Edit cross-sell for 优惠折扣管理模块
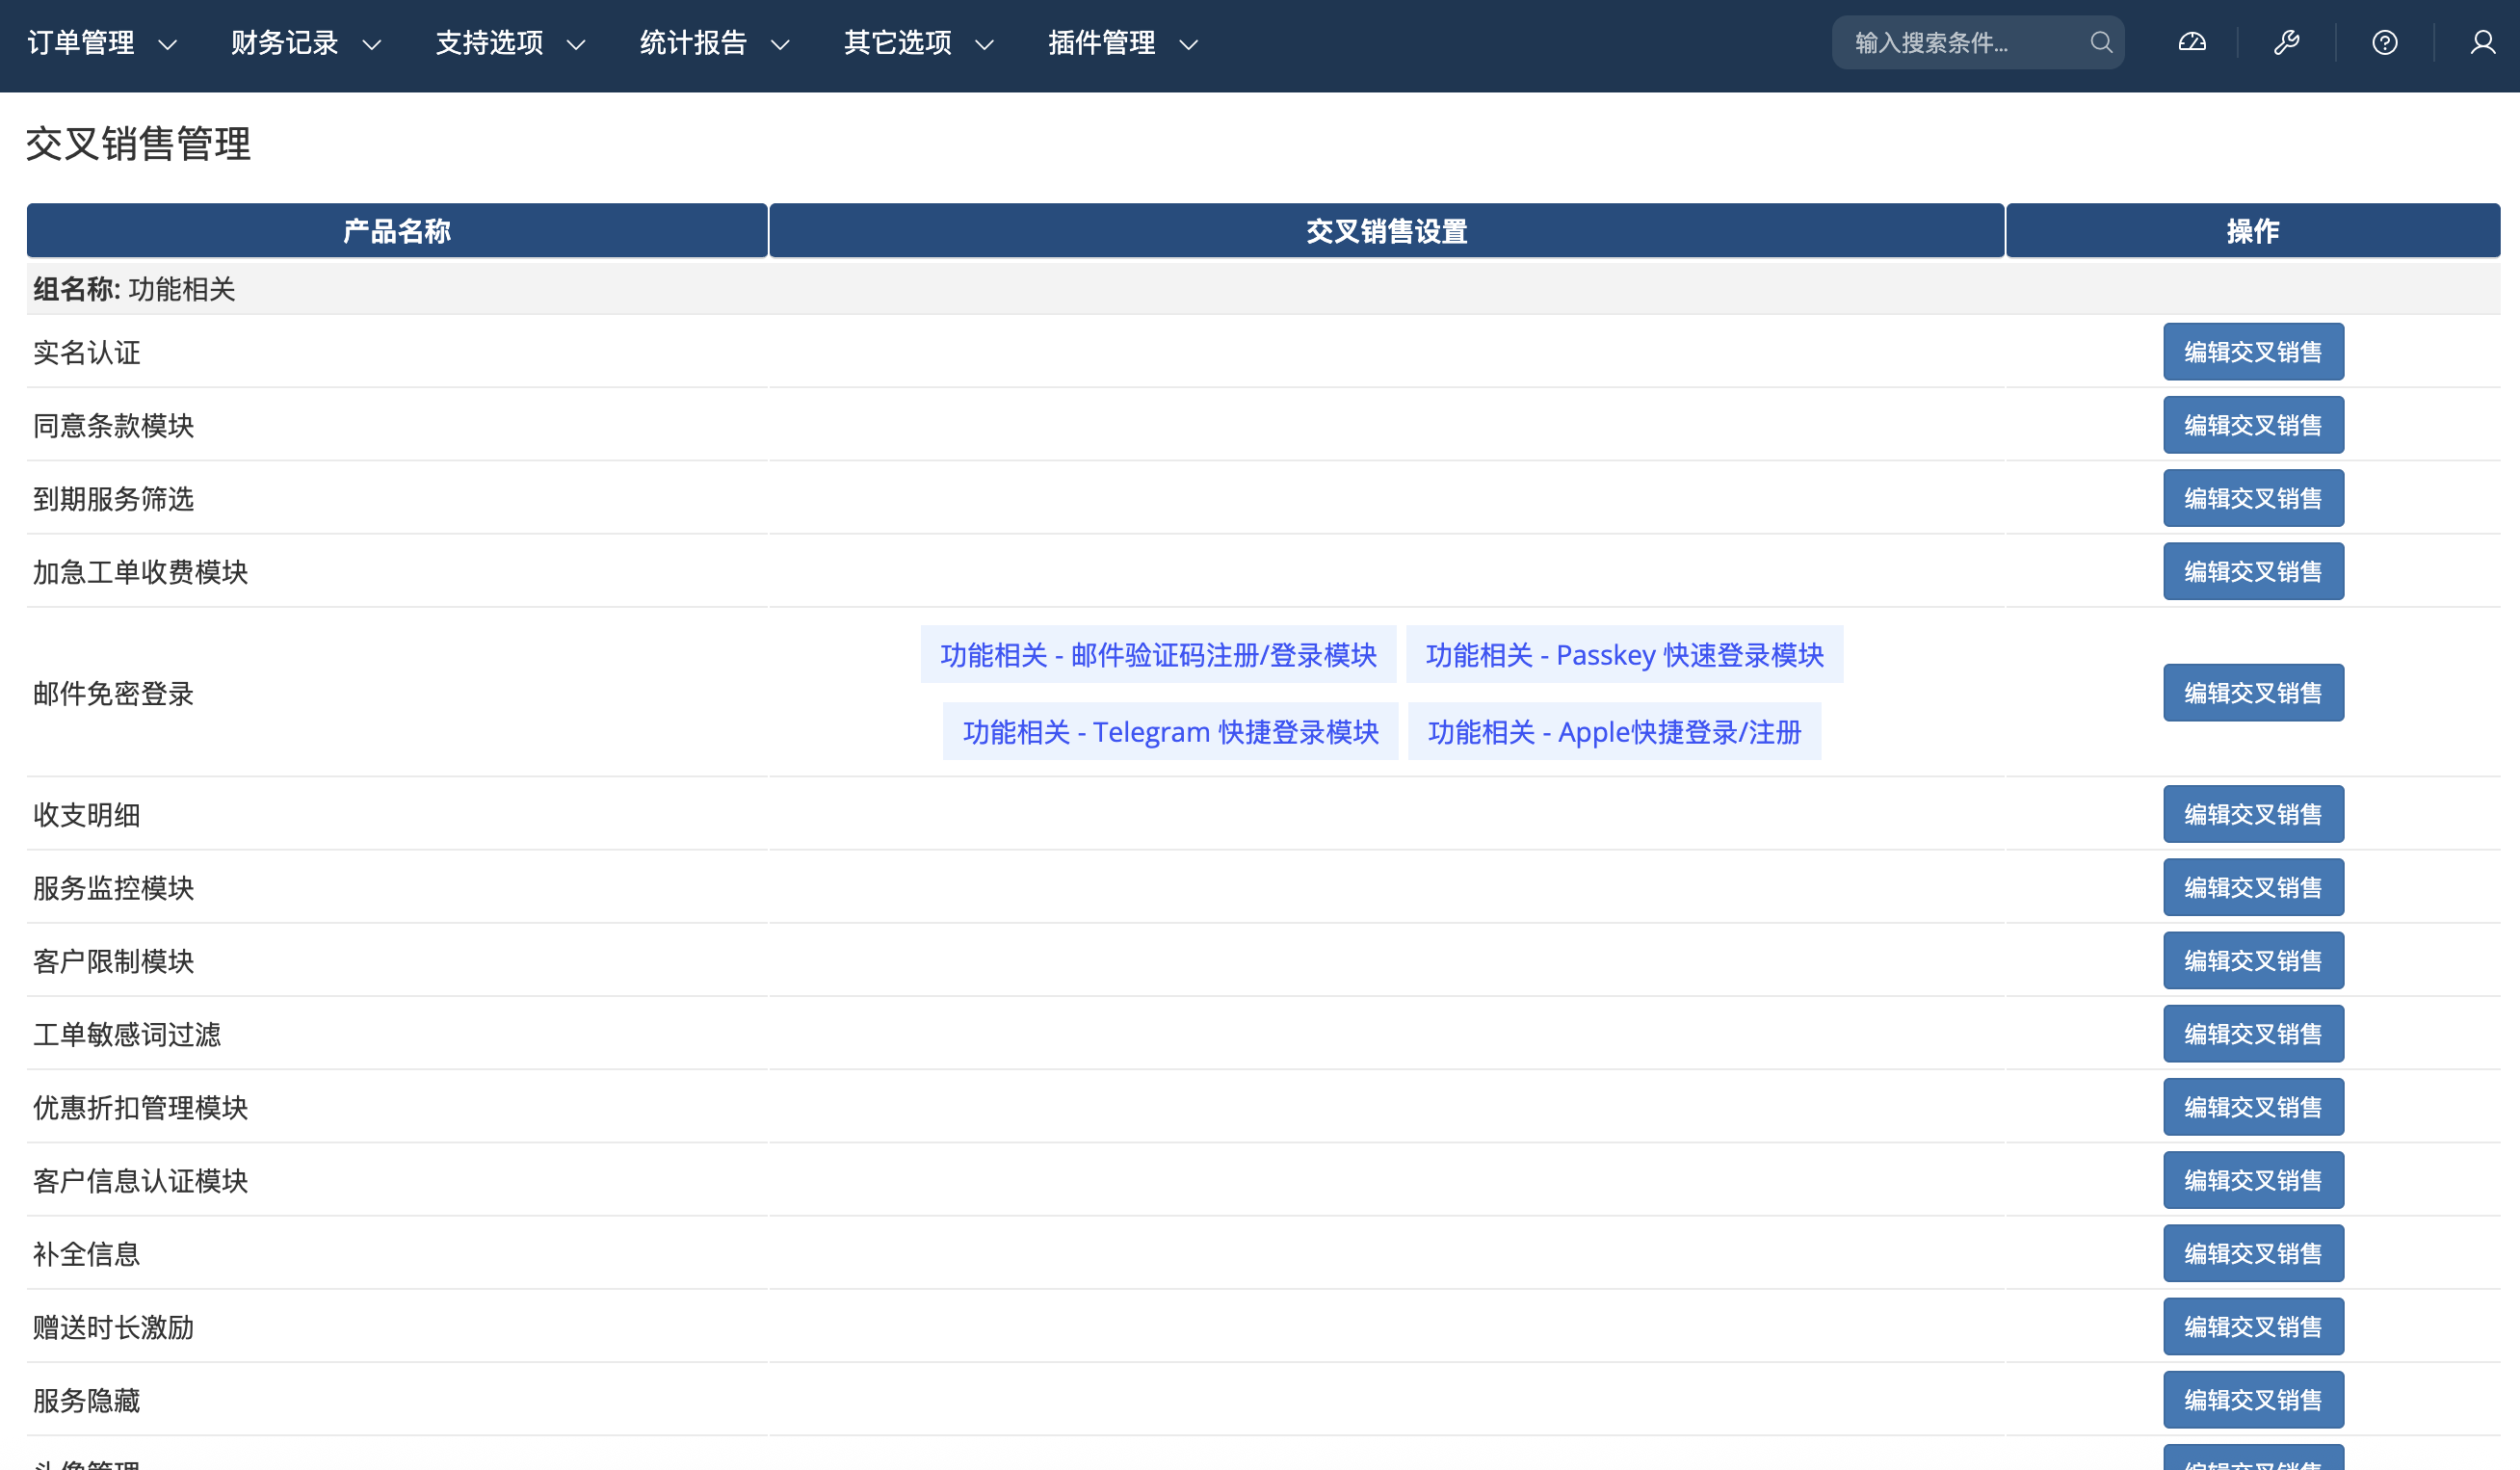The width and height of the screenshot is (2520, 1470). 2252,1107
